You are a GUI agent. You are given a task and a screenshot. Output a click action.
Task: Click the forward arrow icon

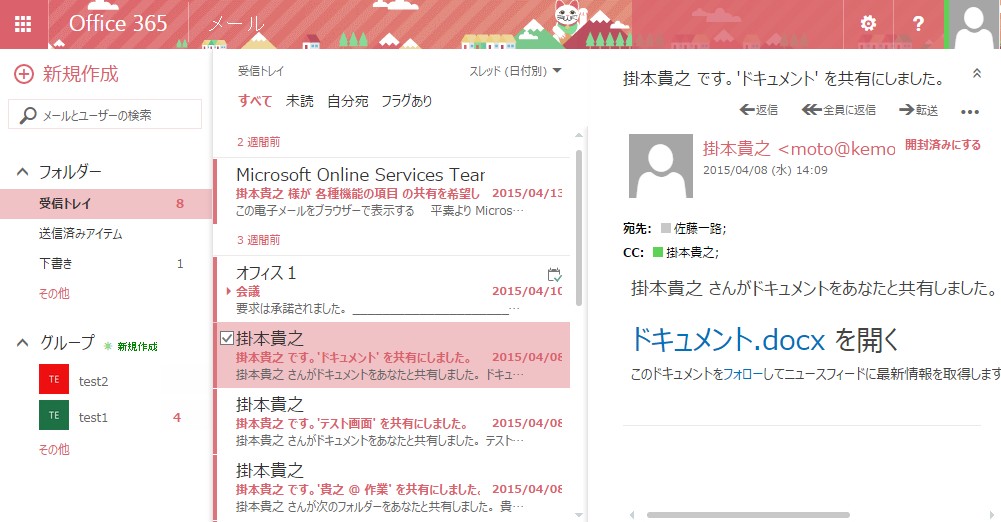907,110
